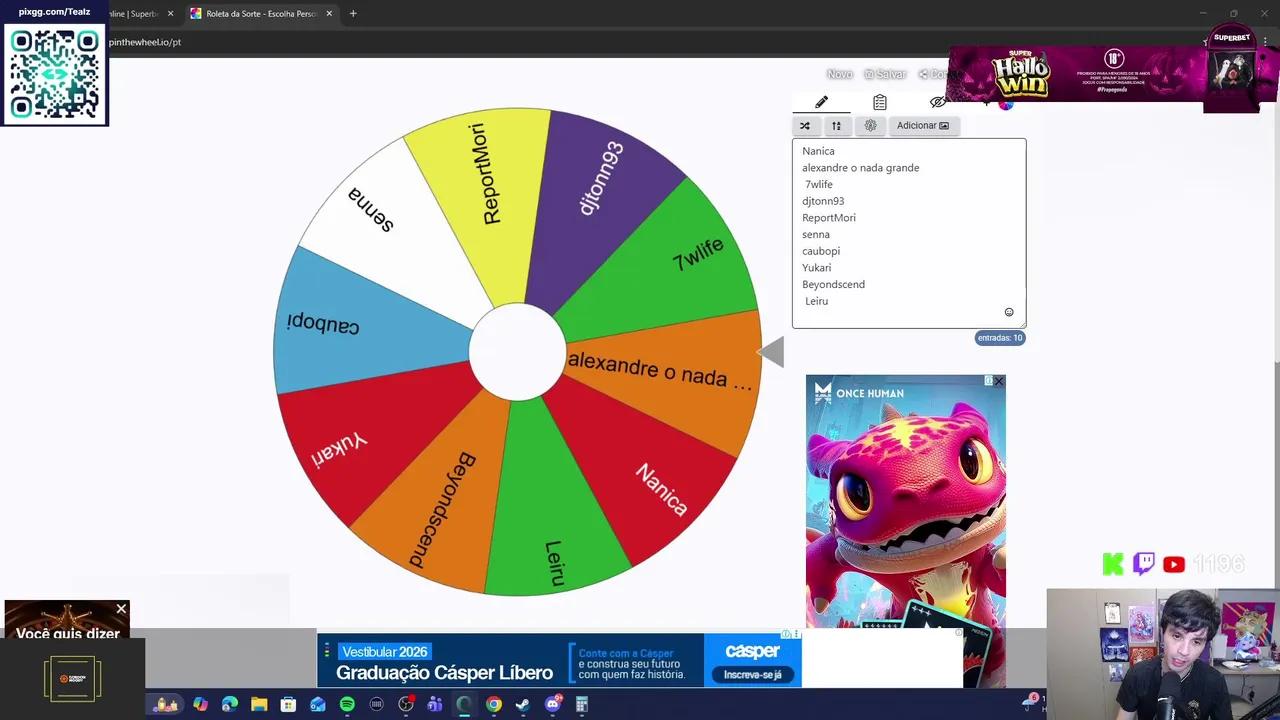
Task: Hide entries using the crossed-eye toggle
Action: (x=936, y=101)
